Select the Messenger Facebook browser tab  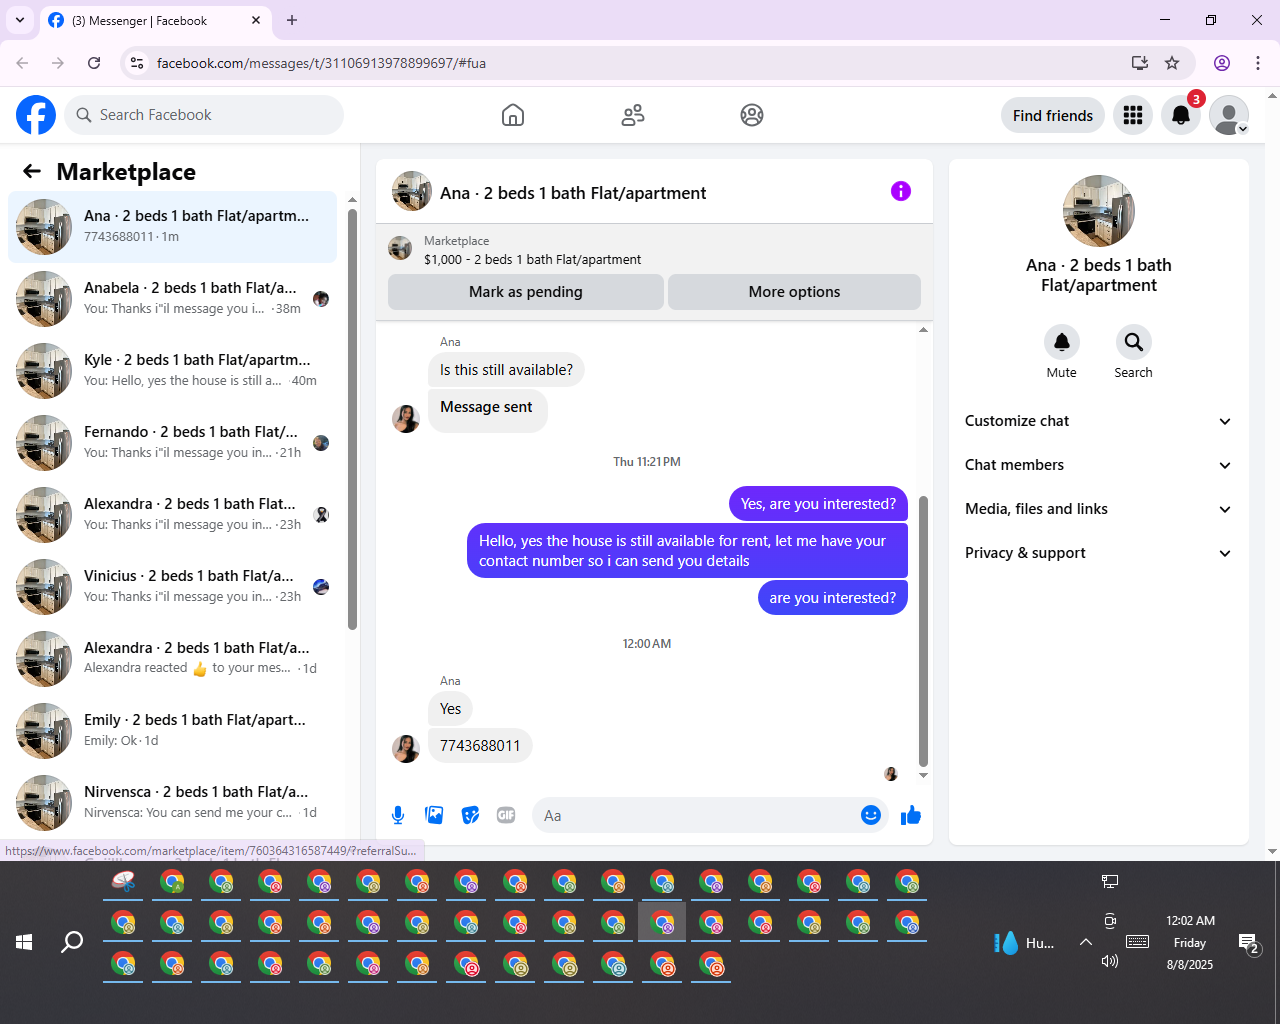pyautogui.click(x=155, y=20)
